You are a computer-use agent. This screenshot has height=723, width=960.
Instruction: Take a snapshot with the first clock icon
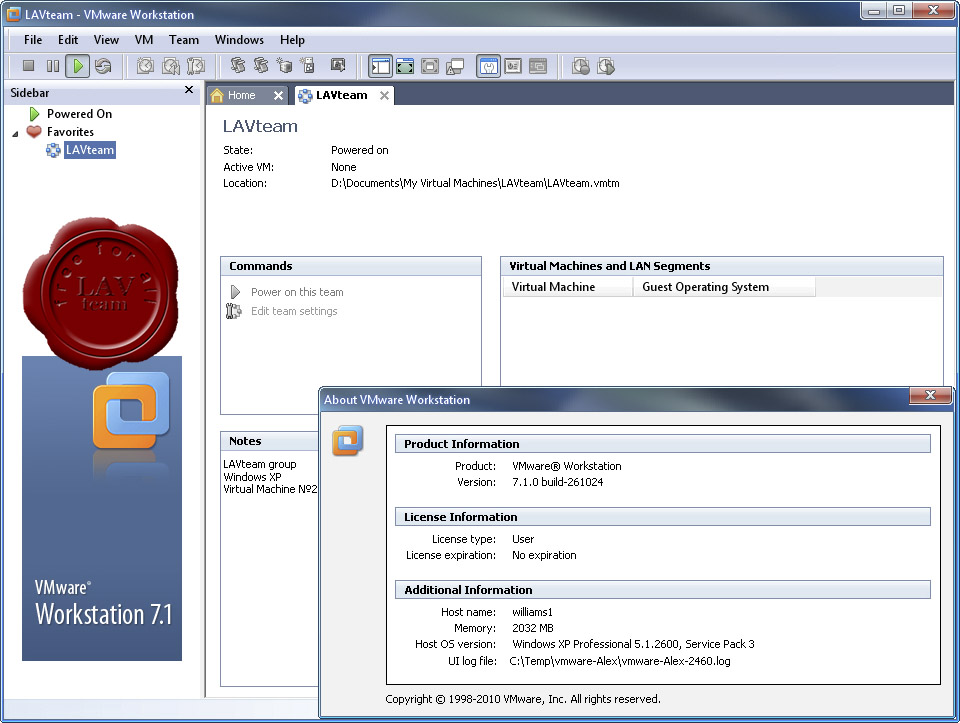tap(145, 66)
